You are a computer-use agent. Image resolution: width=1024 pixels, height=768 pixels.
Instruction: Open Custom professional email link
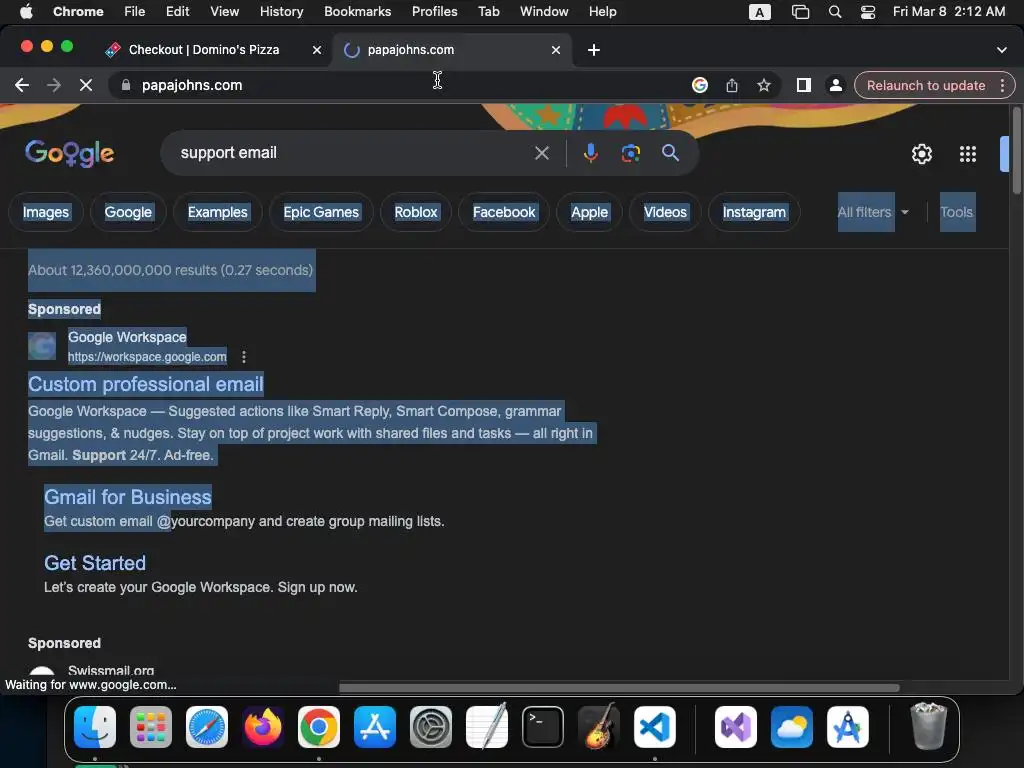(x=146, y=384)
